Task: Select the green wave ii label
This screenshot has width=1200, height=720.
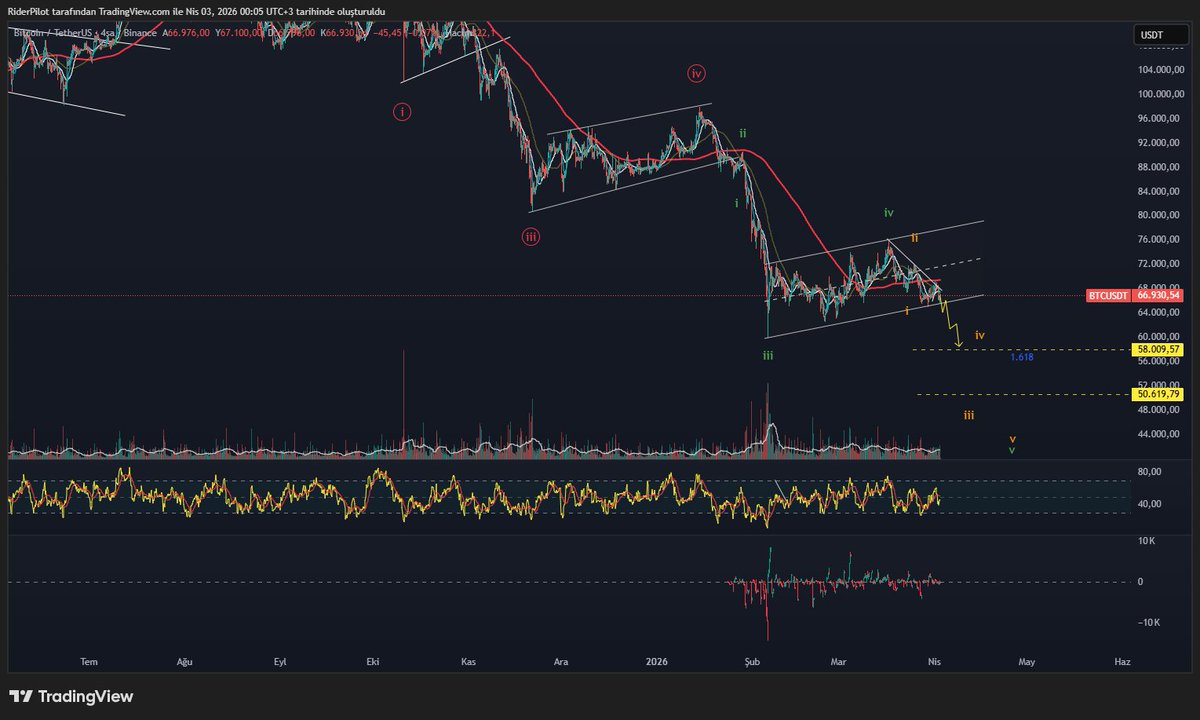Action: click(x=742, y=132)
